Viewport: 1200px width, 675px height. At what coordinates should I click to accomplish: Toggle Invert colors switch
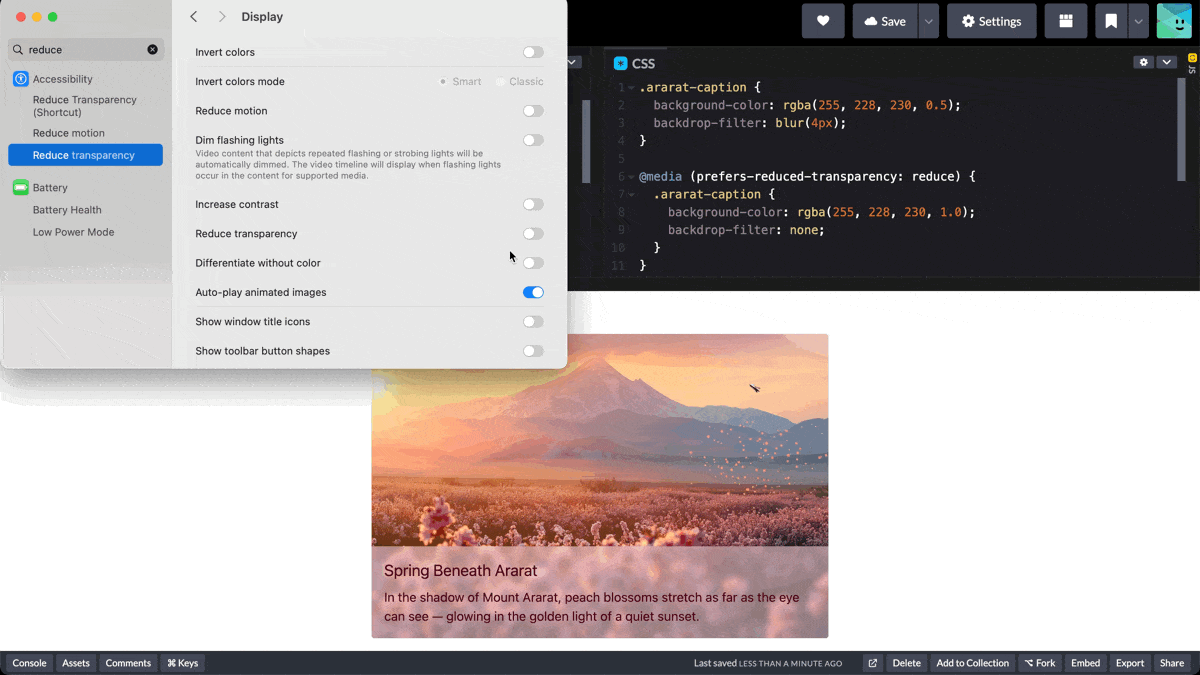[533, 52]
